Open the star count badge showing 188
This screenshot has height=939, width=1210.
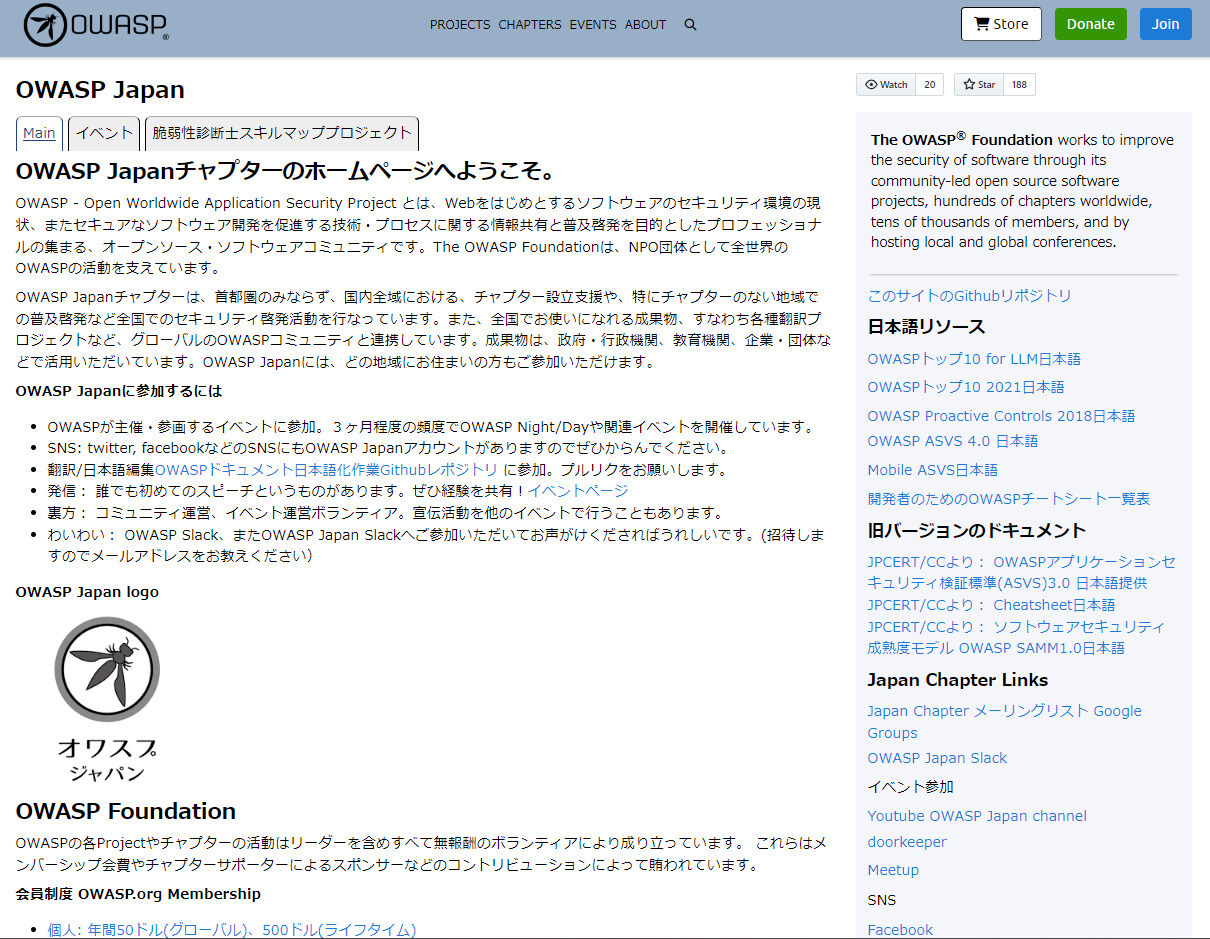coord(1019,84)
